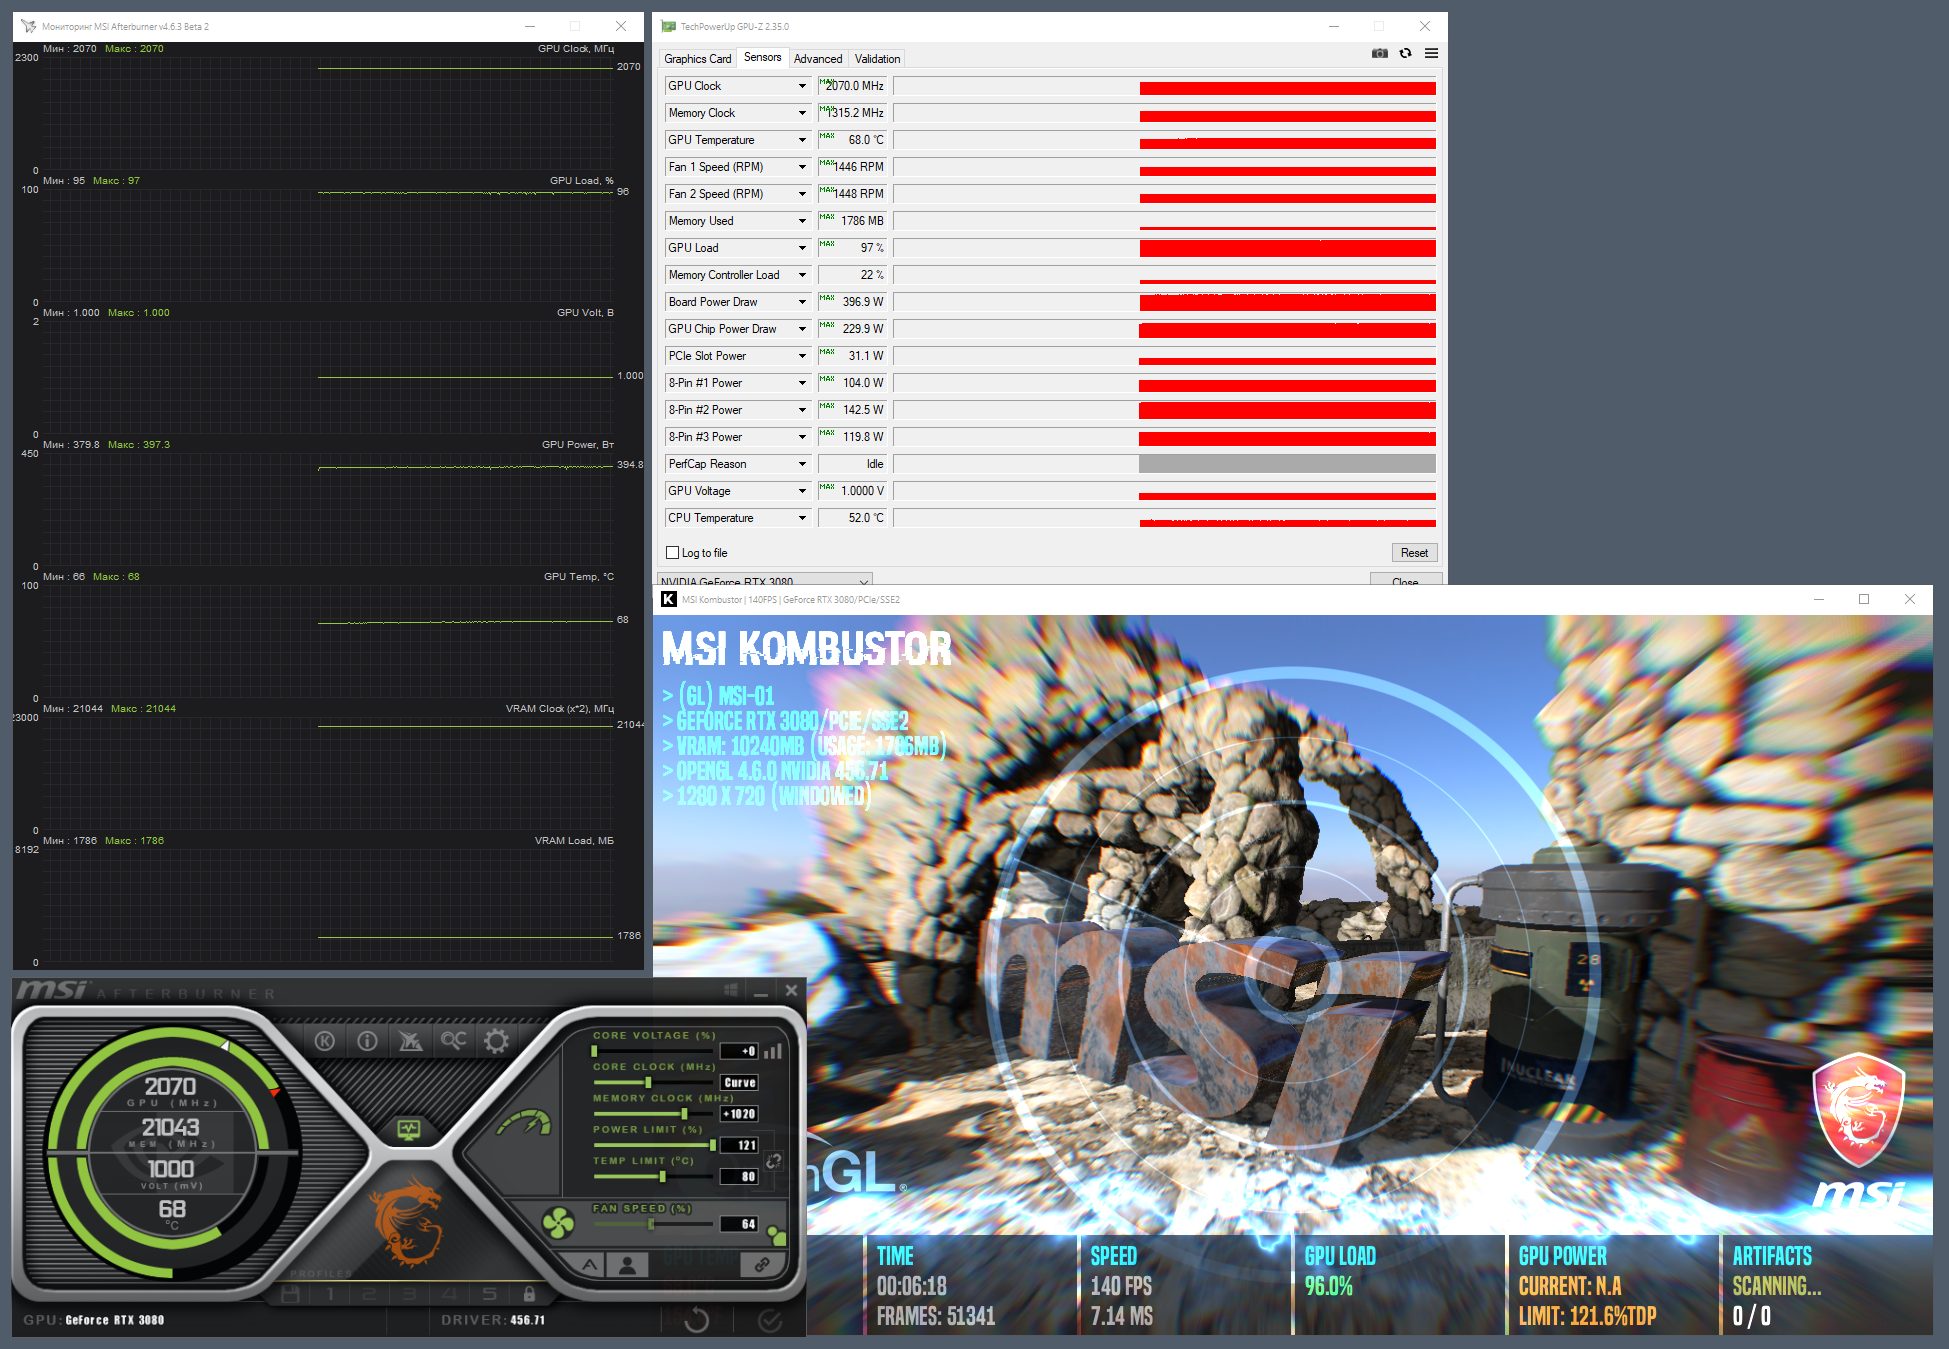Open the GPU-Z hamburger menu
1949x1349 pixels.
1431,53
